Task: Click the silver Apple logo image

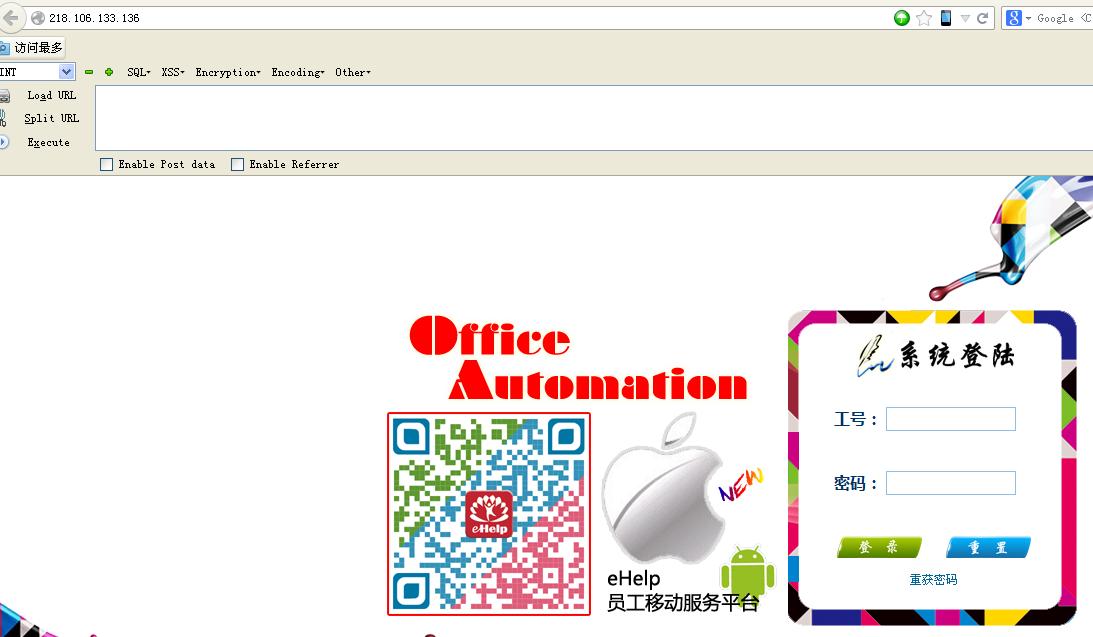Action: pyautogui.click(x=662, y=488)
